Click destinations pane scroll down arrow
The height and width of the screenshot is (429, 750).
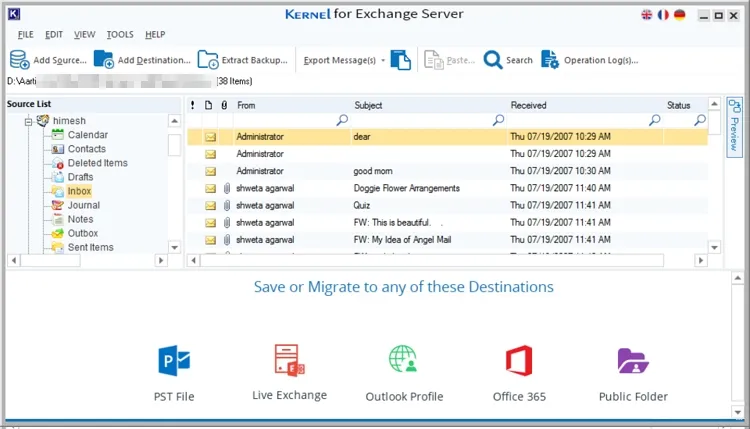tap(738, 412)
